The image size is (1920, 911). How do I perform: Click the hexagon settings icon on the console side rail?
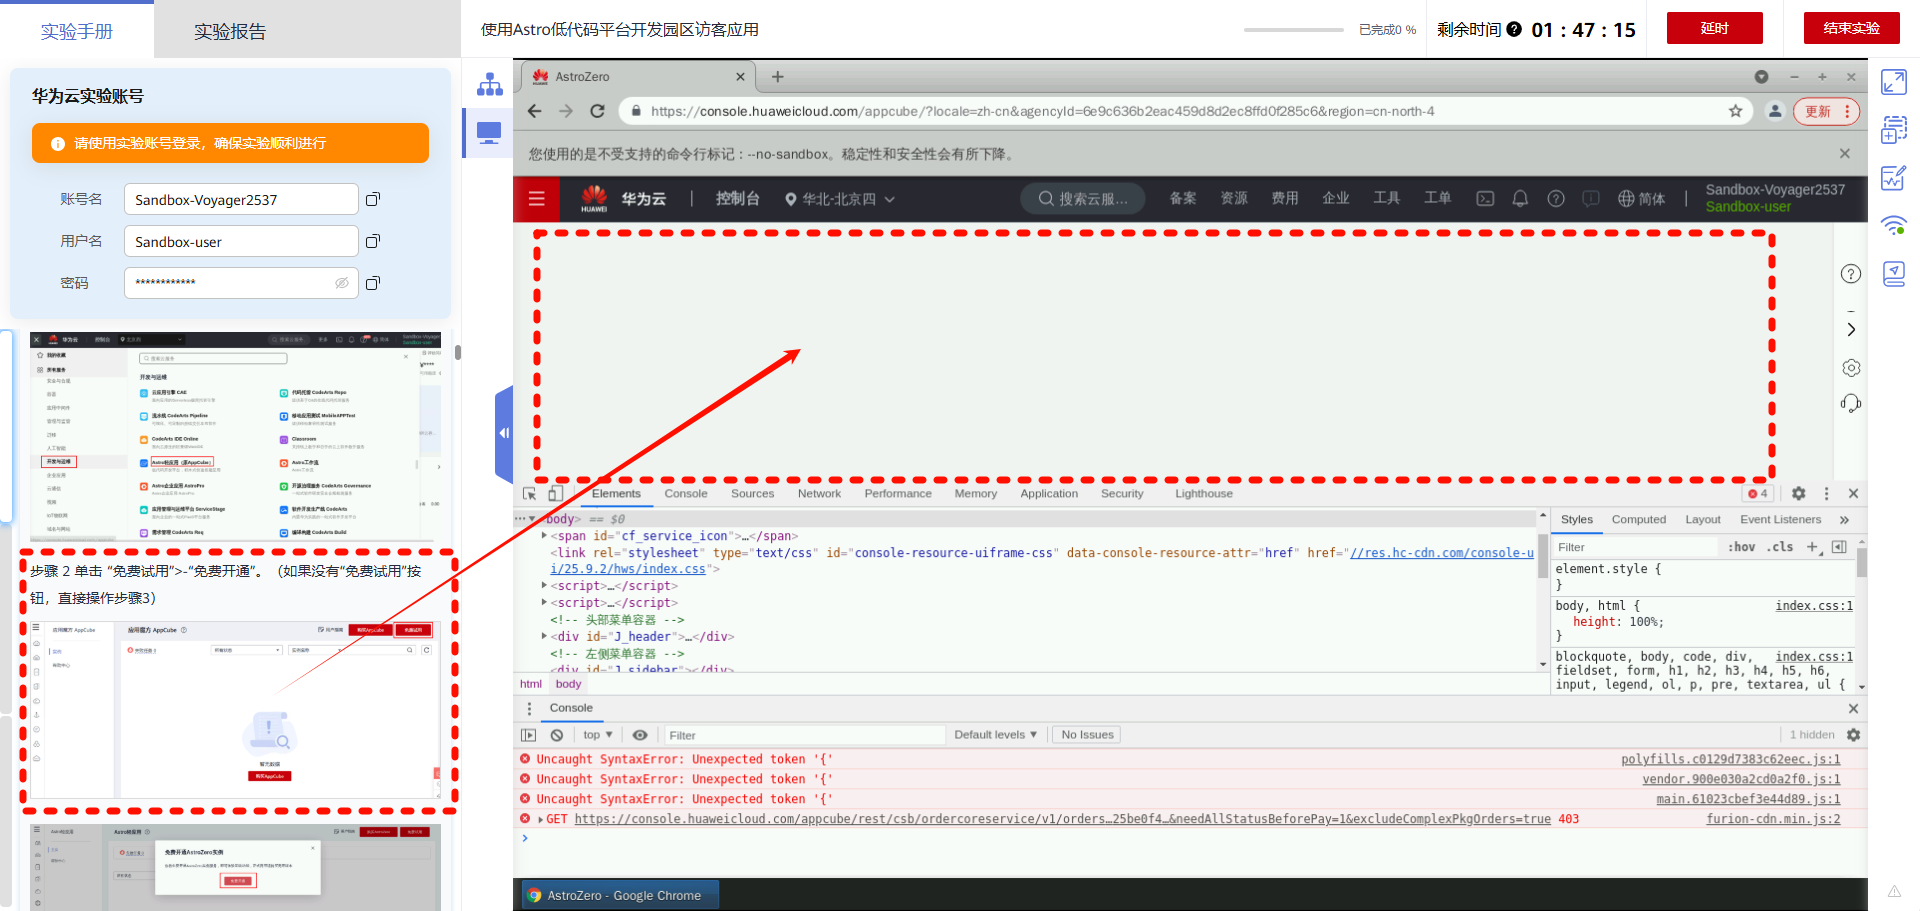point(1851,368)
